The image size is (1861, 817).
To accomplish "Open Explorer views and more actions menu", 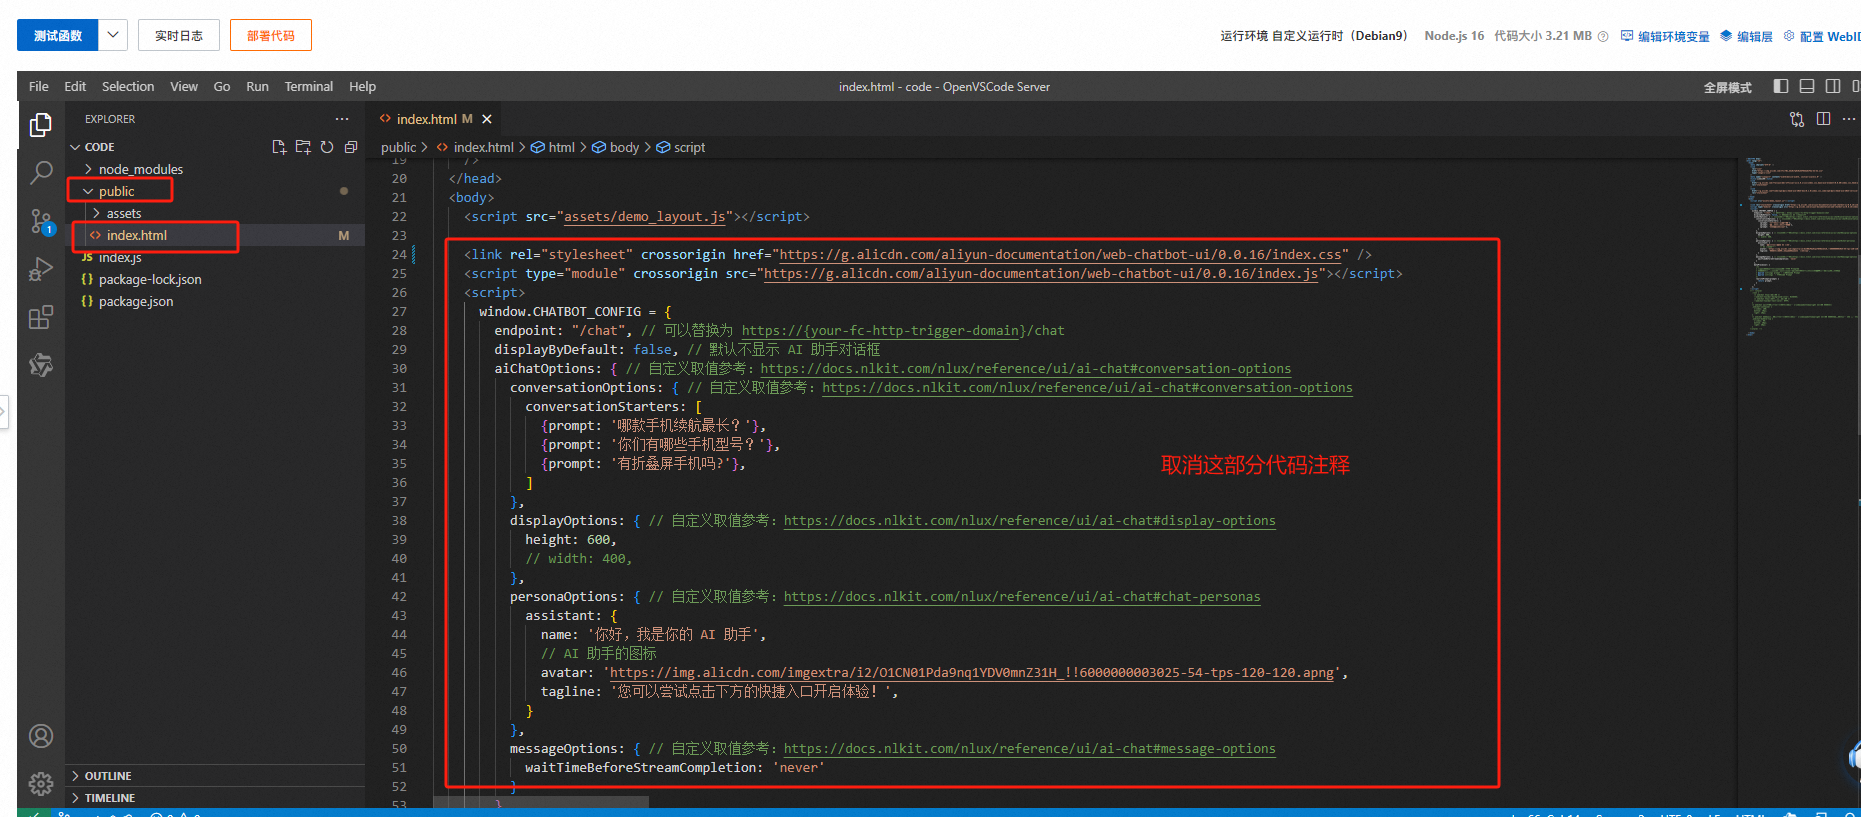I will (x=342, y=119).
